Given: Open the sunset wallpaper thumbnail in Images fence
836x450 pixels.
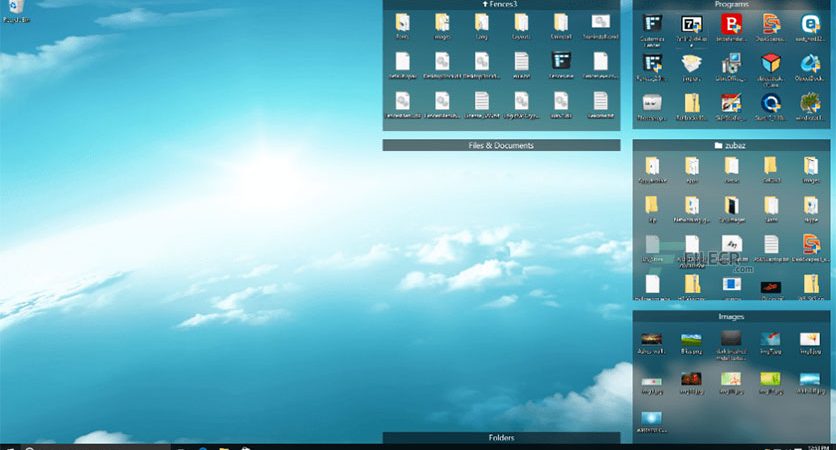Looking at the screenshot, I should tap(652, 343).
